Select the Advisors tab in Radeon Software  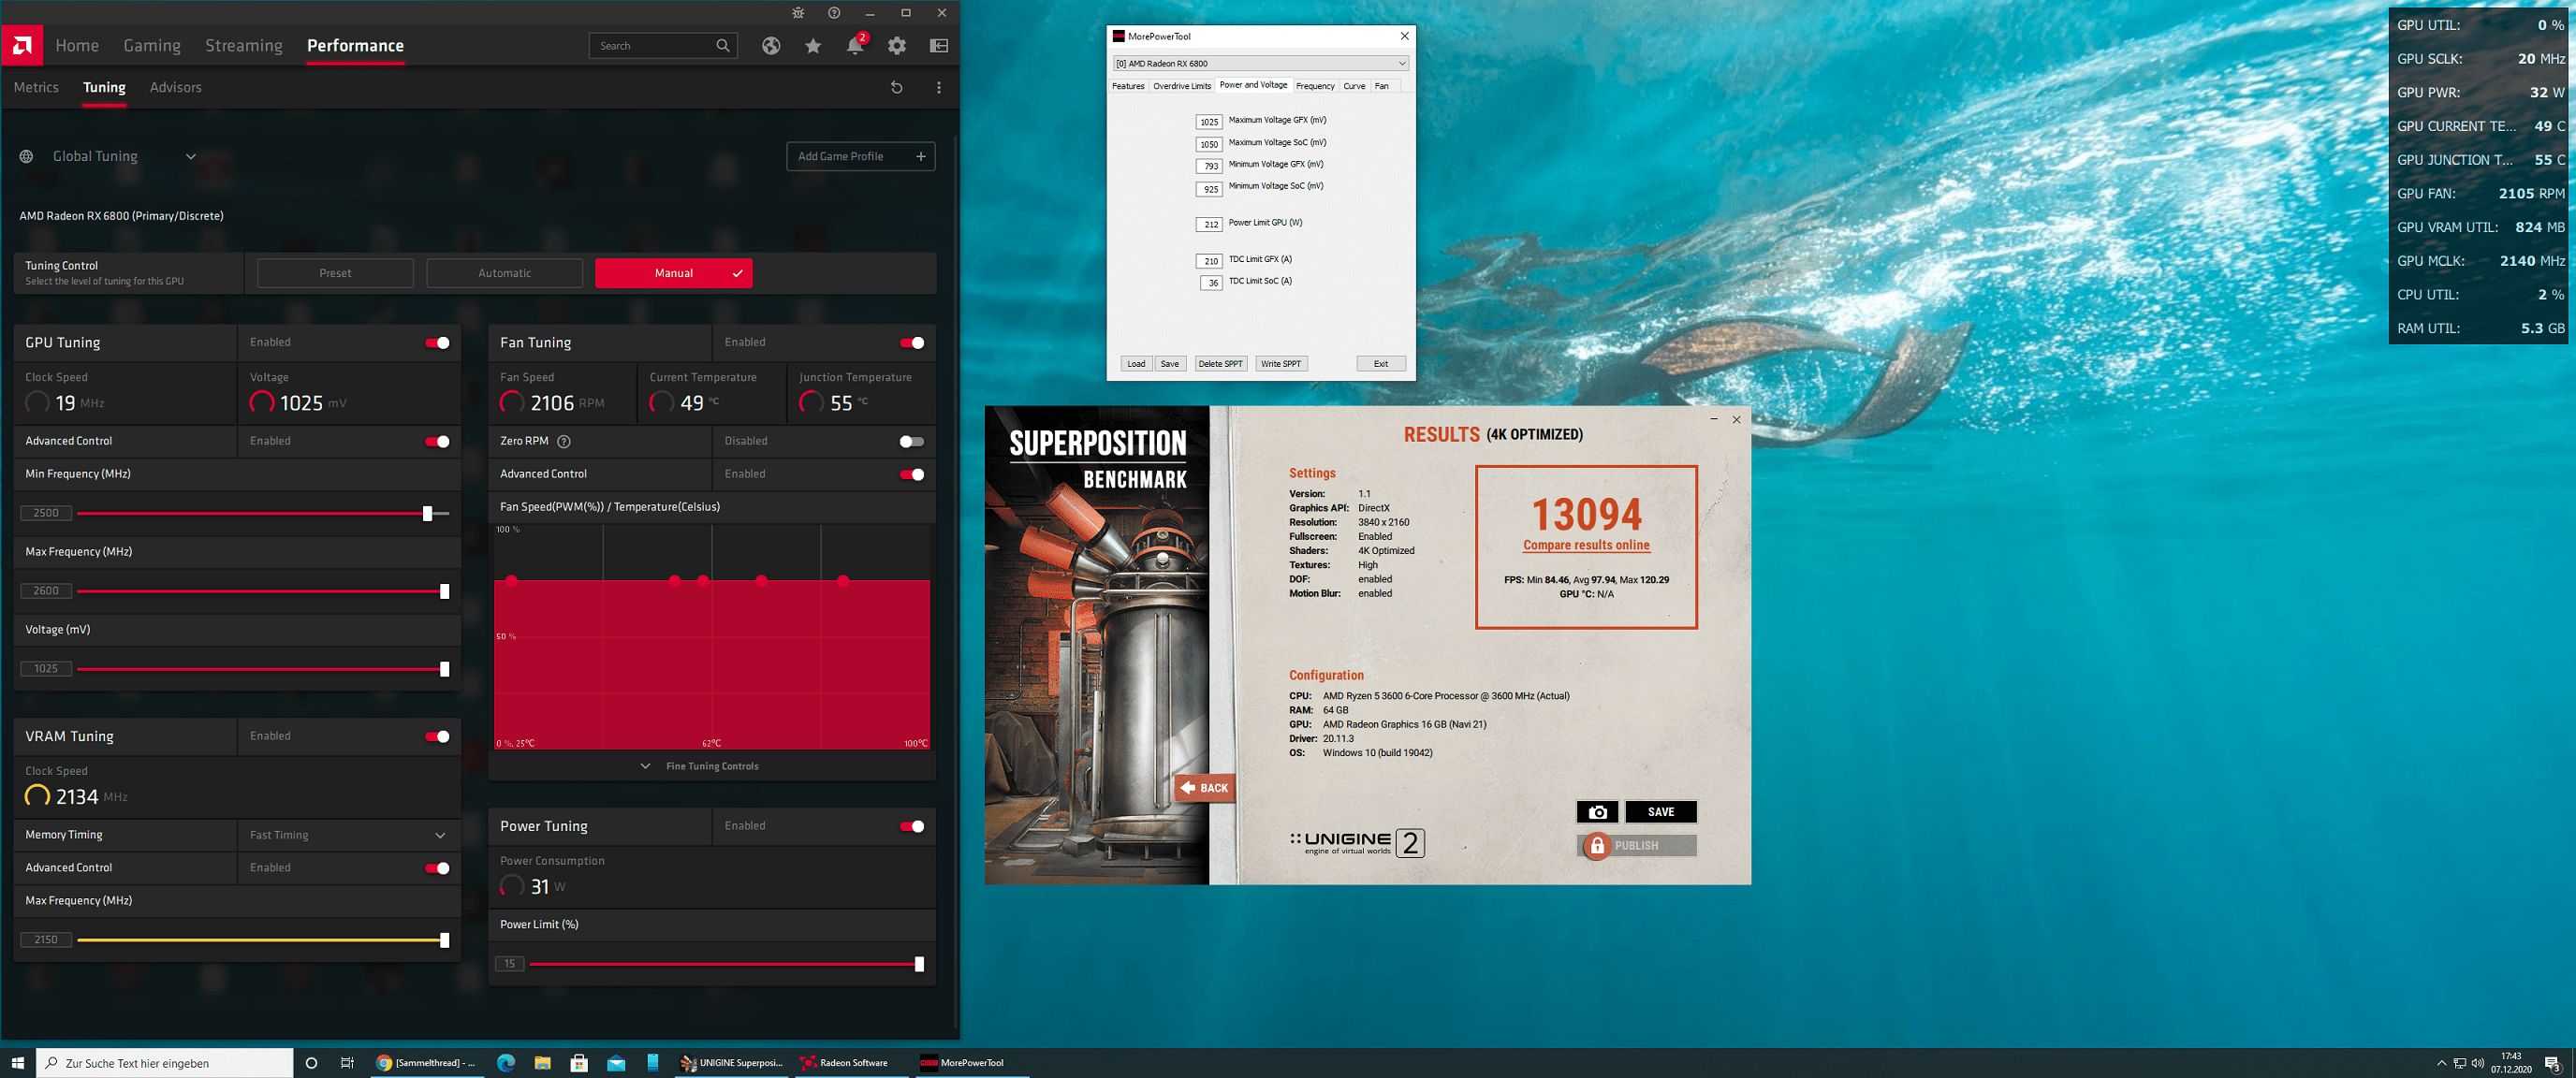pos(172,87)
